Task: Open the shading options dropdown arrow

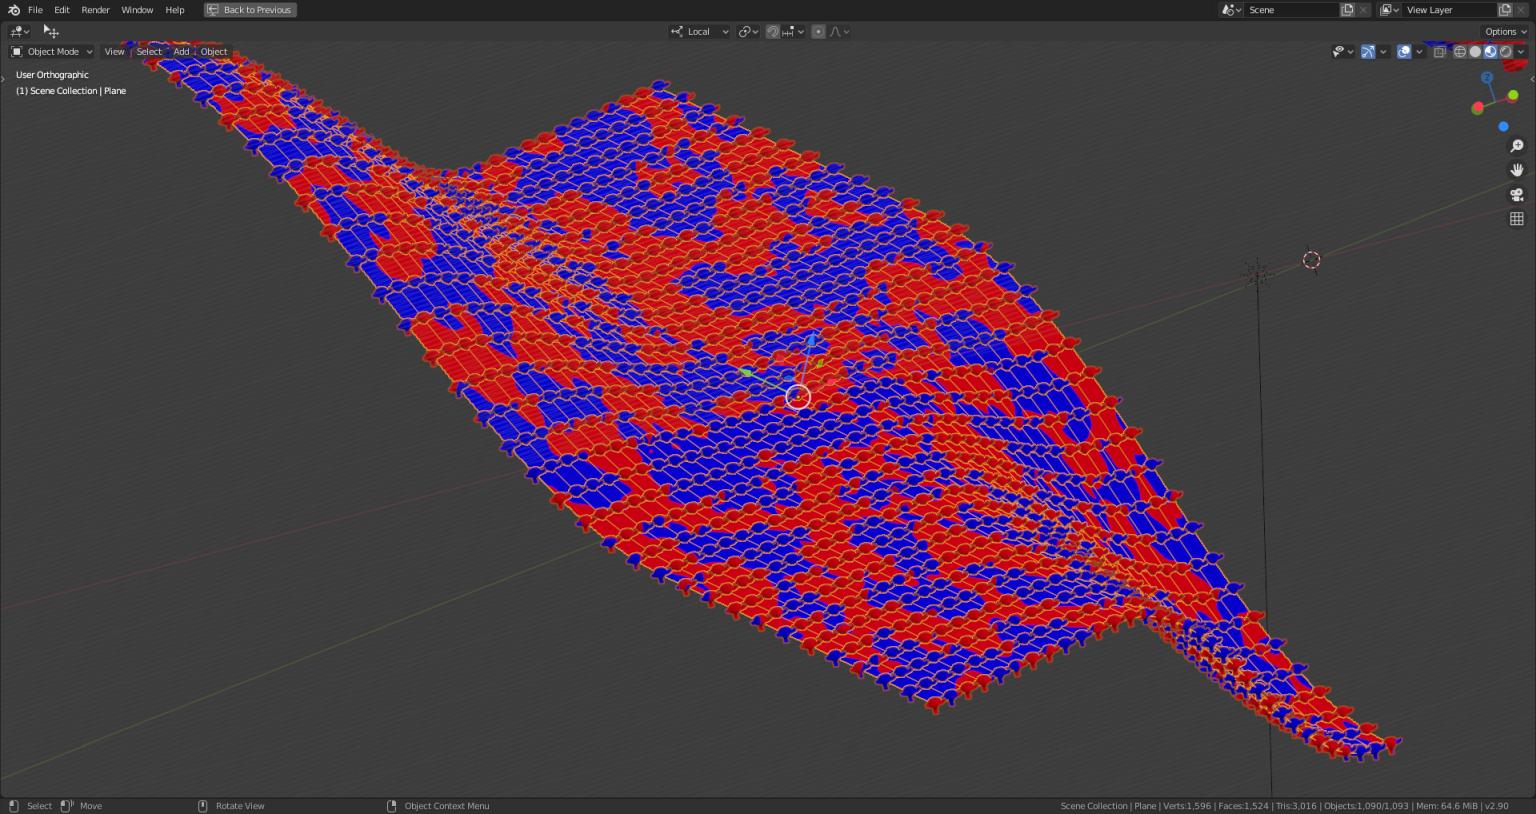Action: coord(1521,52)
